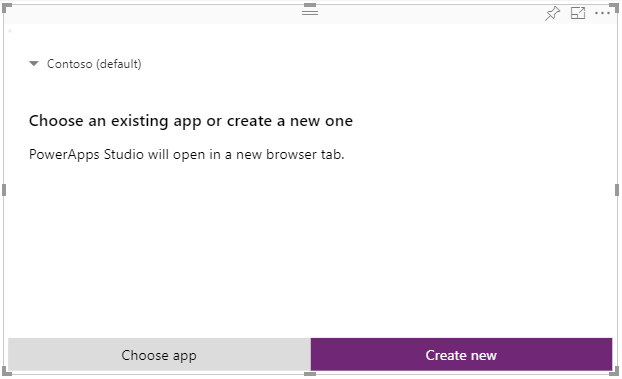The width and height of the screenshot is (622, 379).
Task: Click the Create new button
Action: point(461,354)
